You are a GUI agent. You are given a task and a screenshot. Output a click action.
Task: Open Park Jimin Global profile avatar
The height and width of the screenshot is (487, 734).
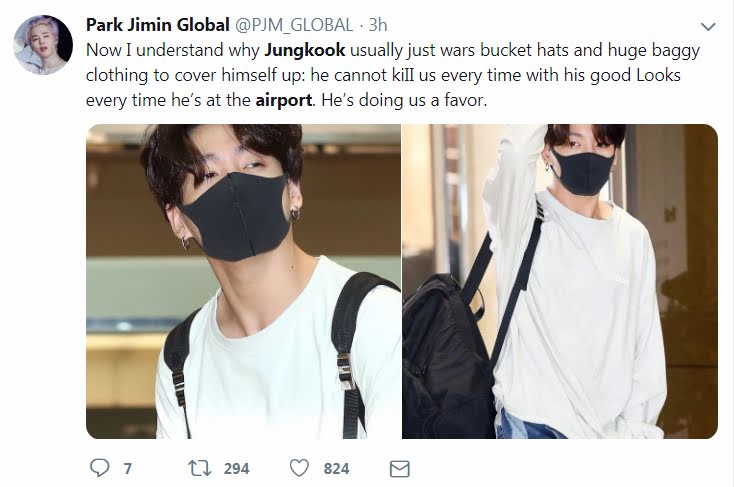pyautogui.click(x=43, y=44)
